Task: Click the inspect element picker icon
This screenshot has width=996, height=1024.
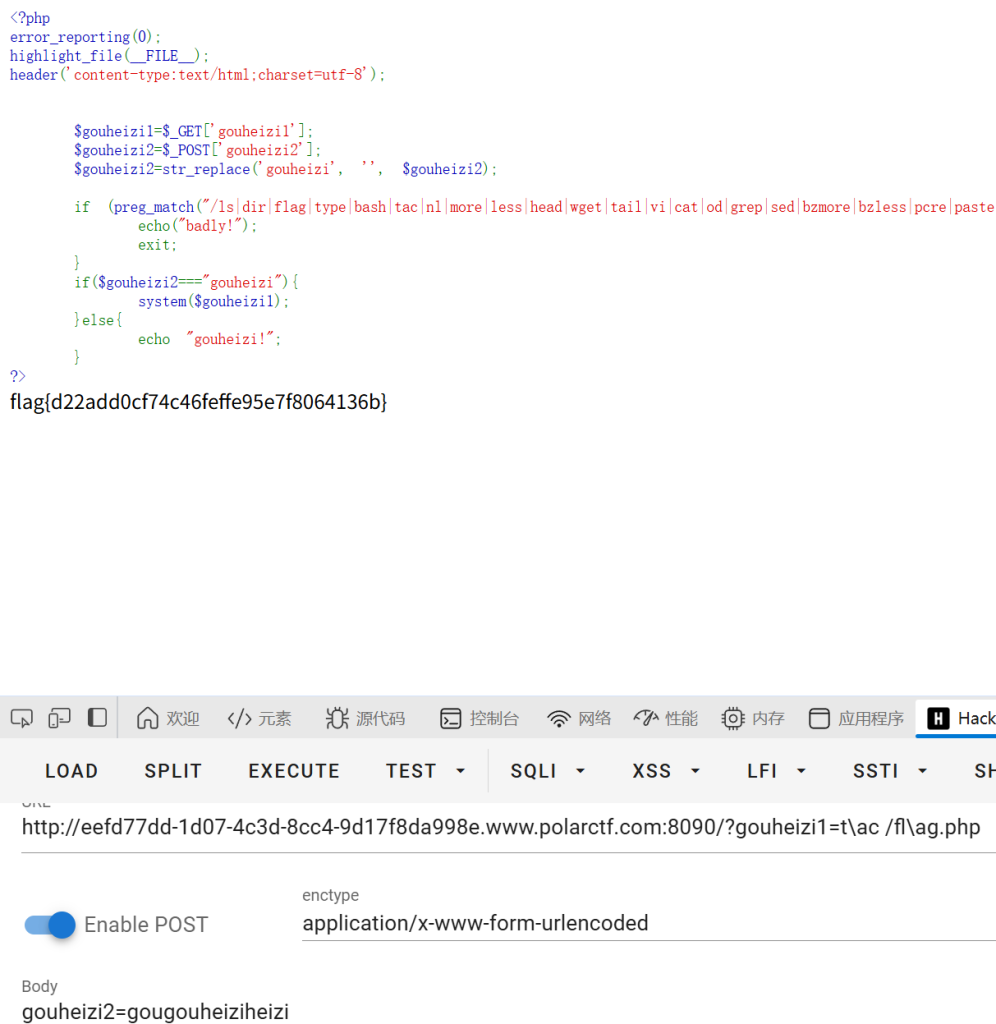Action: point(22,718)
